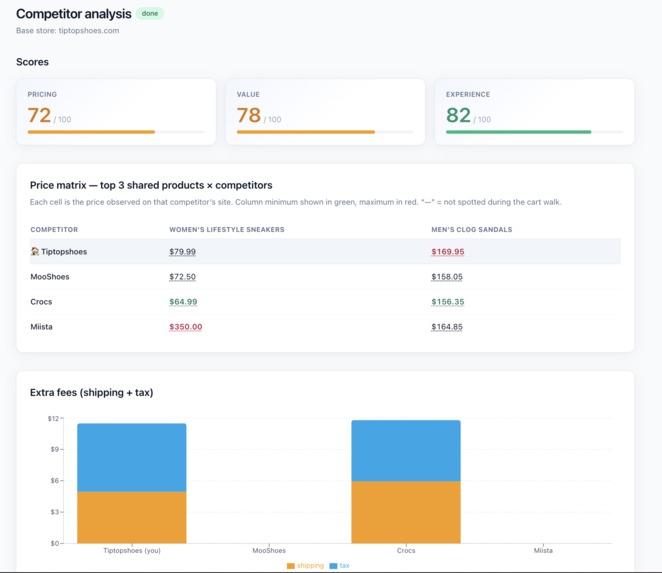Click the Experience score progress bar

[534, 132]
